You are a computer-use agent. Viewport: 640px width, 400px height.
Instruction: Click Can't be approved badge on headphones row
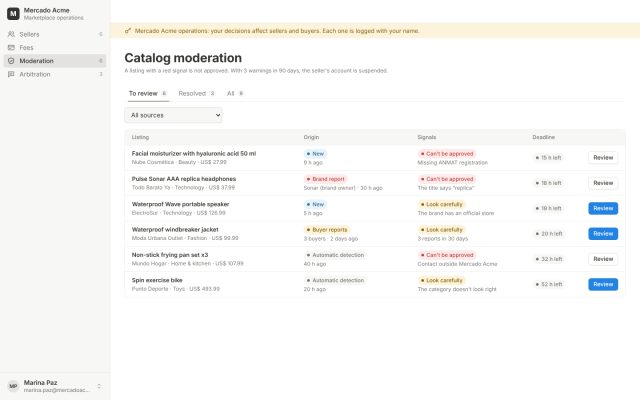point(447,179)
